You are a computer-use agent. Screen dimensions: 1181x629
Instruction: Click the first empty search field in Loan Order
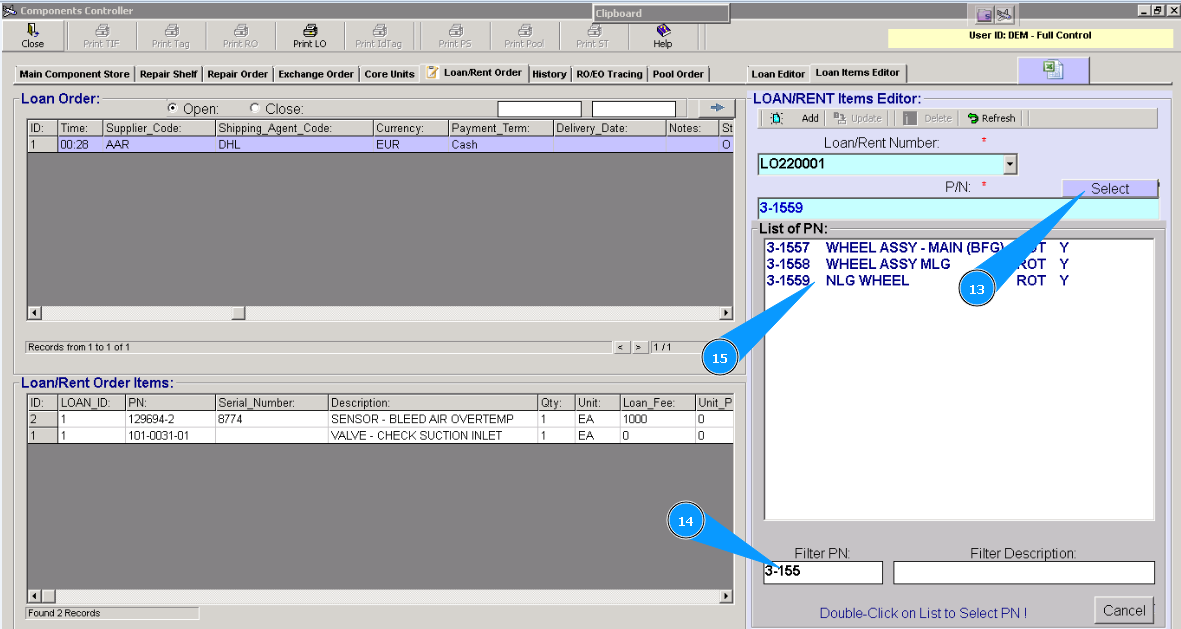[539, 108]
